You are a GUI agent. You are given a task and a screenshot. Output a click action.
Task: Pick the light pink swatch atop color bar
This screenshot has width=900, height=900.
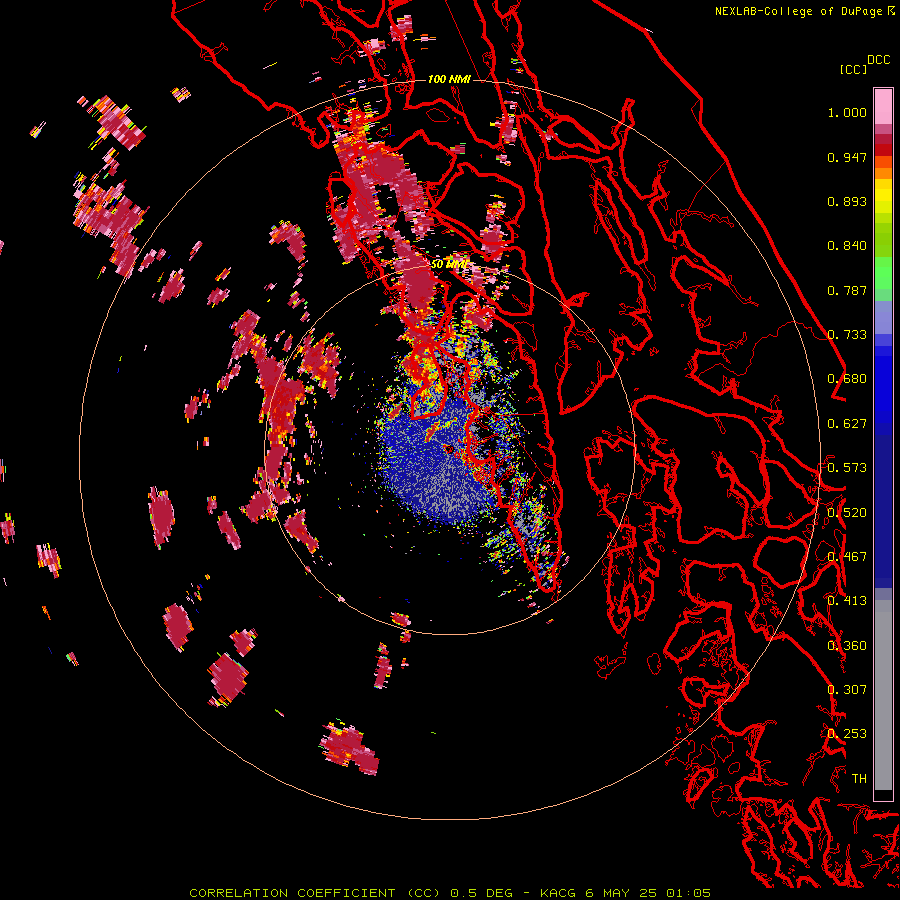(883, 106)
